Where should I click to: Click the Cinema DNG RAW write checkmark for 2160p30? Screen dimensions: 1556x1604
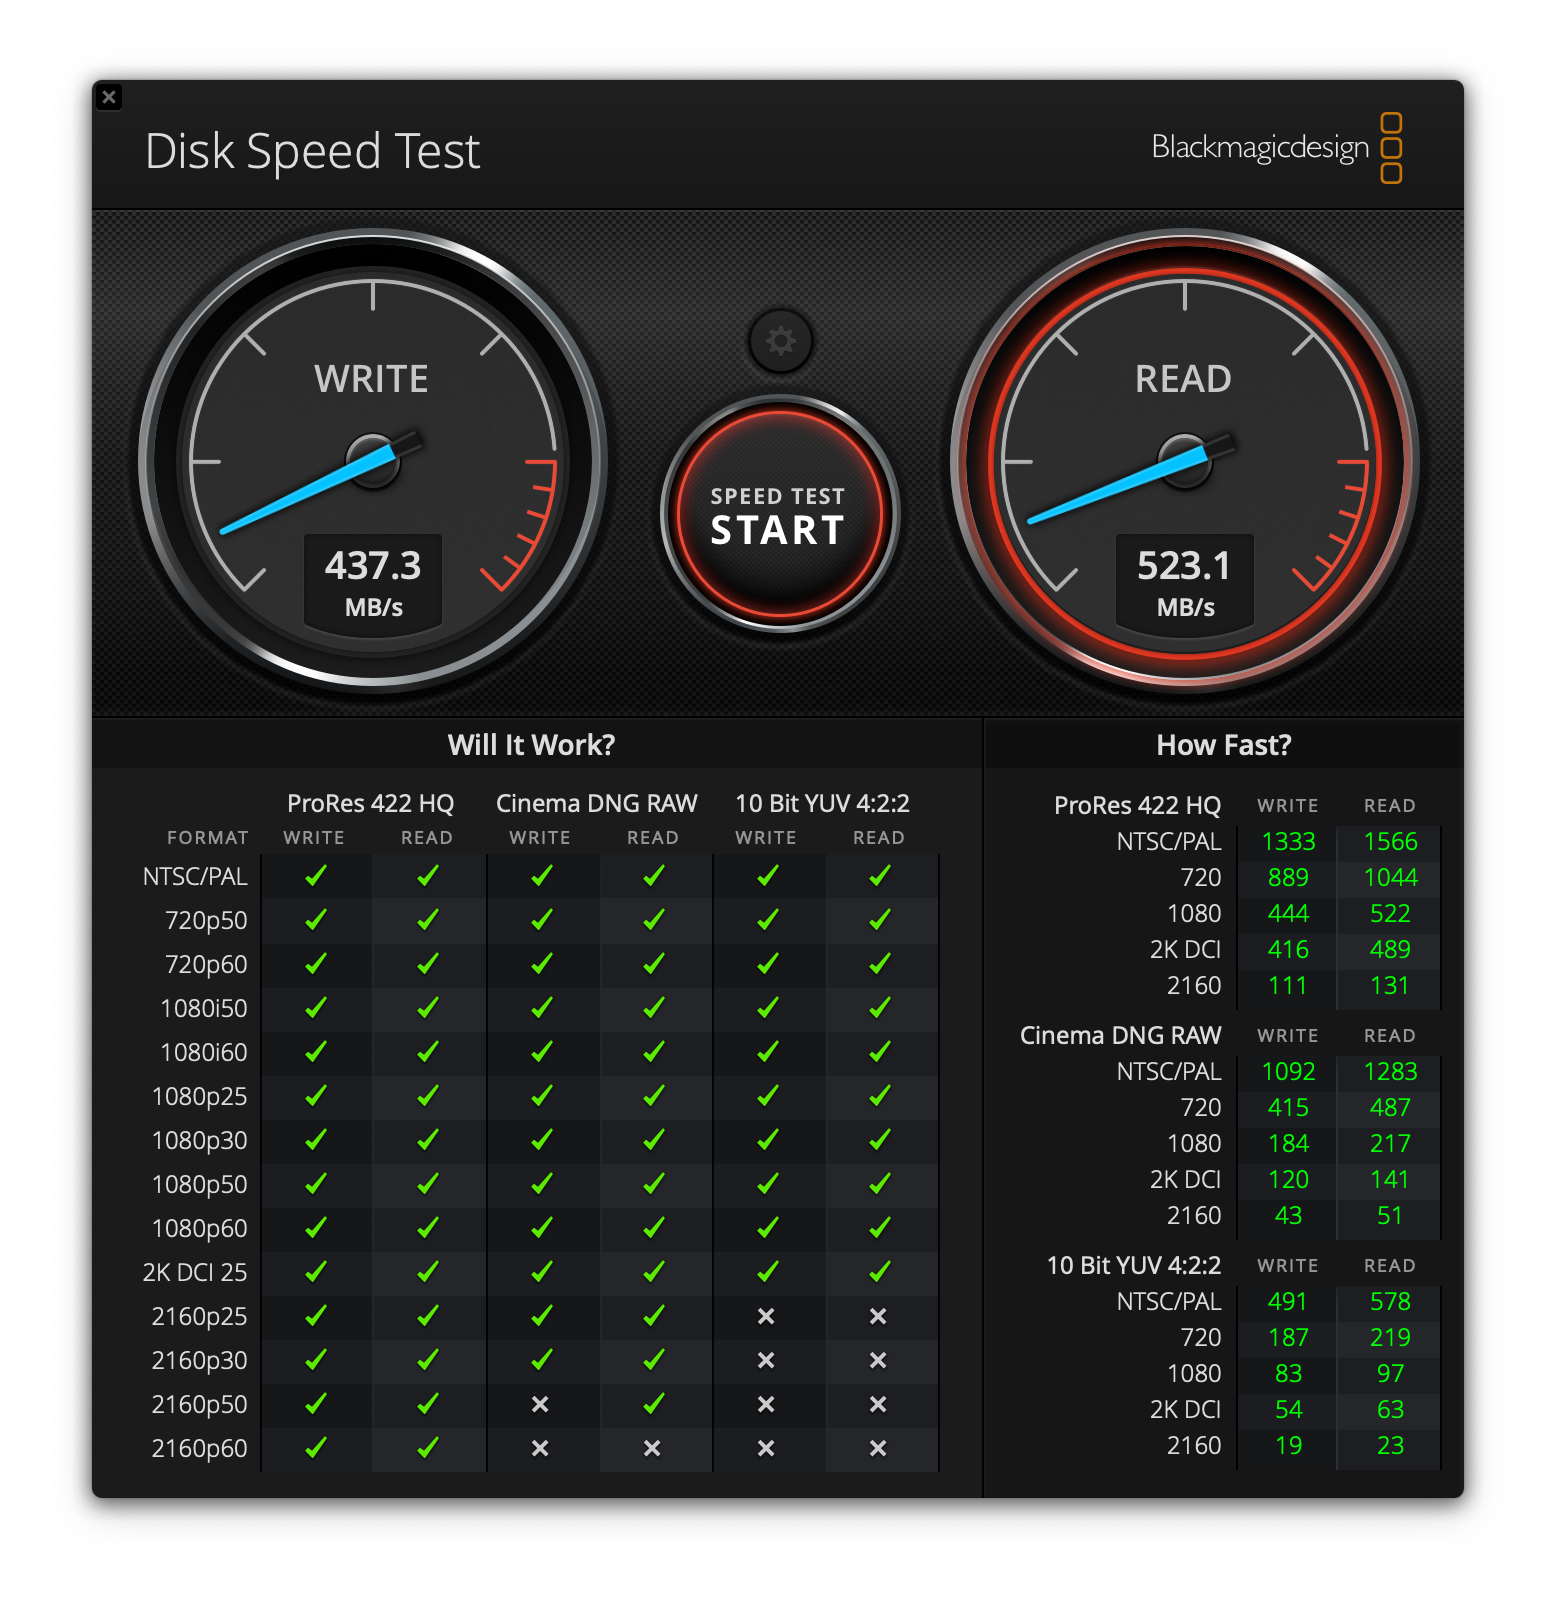coord(542,1360)
